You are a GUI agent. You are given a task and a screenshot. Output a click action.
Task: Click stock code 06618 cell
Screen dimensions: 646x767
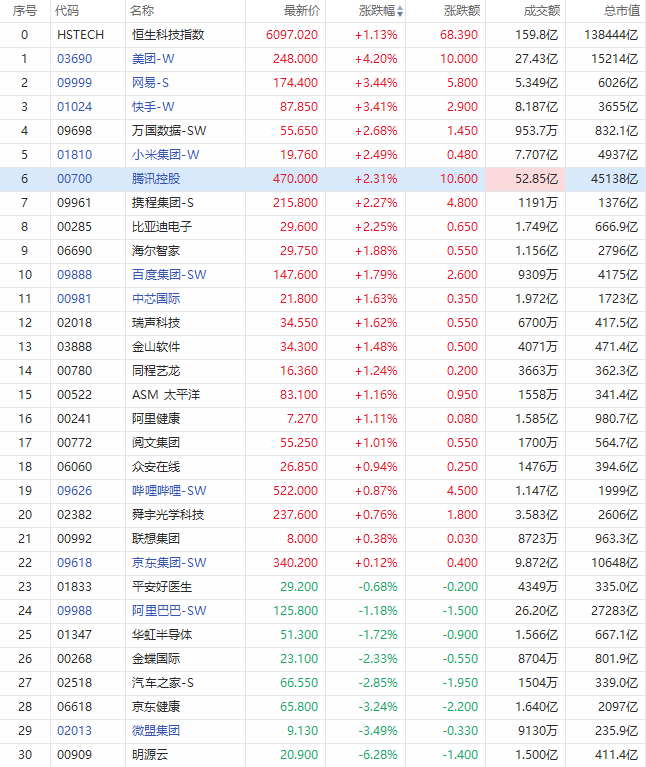(x=74, y=706)
